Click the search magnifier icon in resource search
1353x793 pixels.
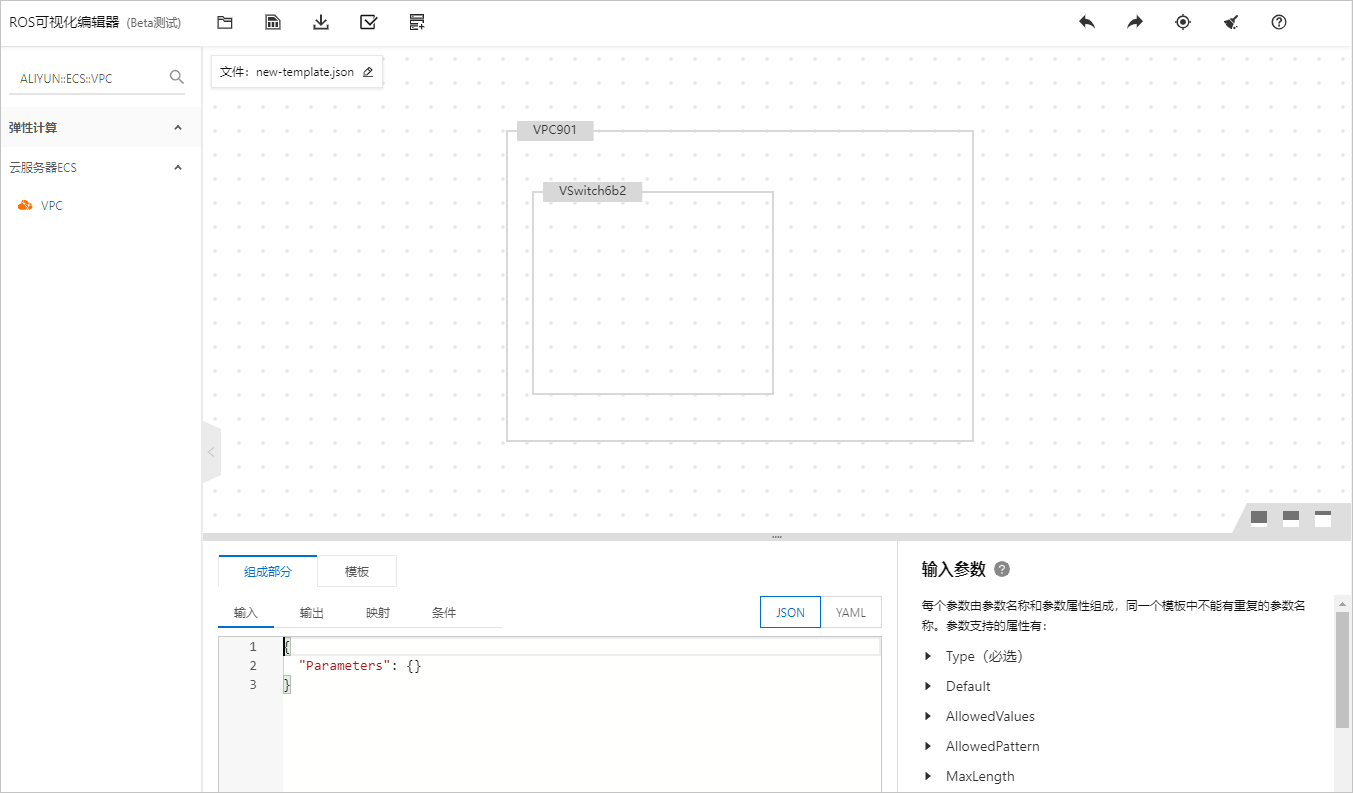pyautogui.click(x=177, y=77)
